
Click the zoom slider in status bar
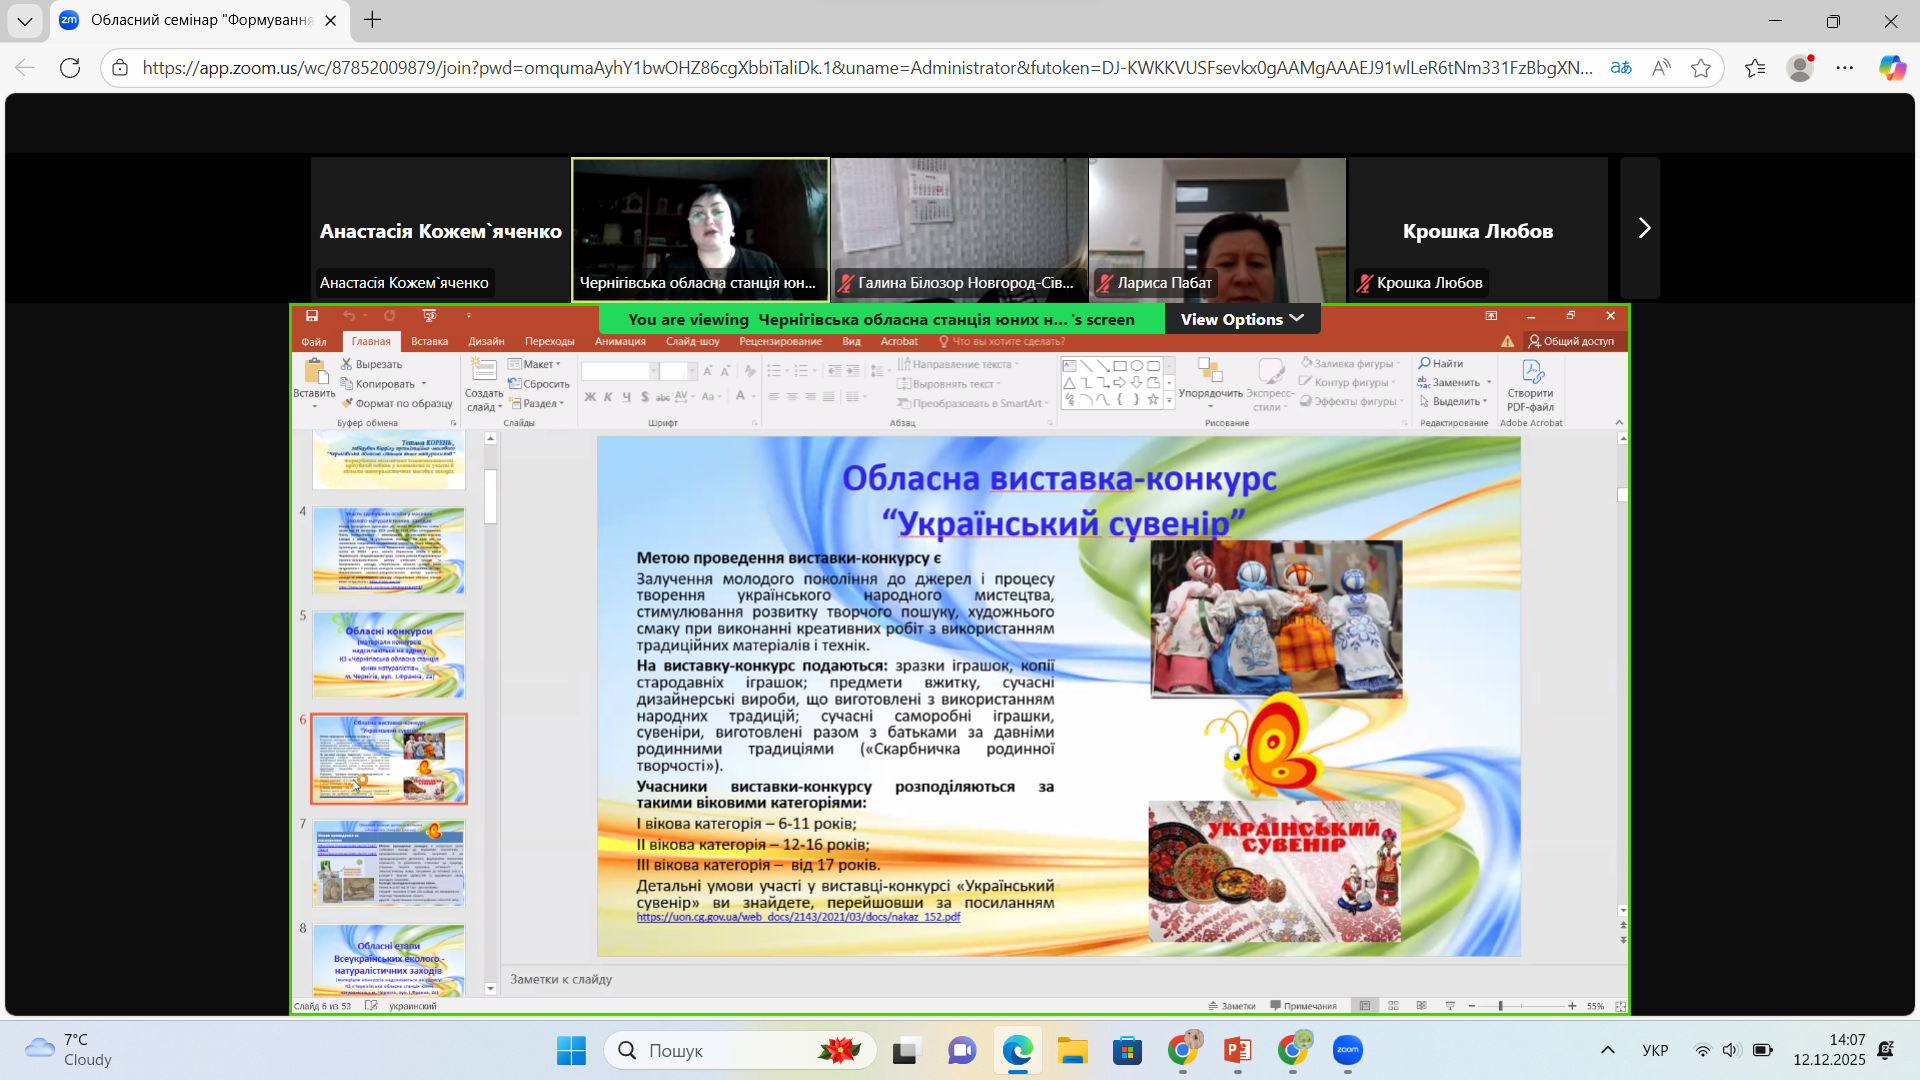(1500, 1006)
